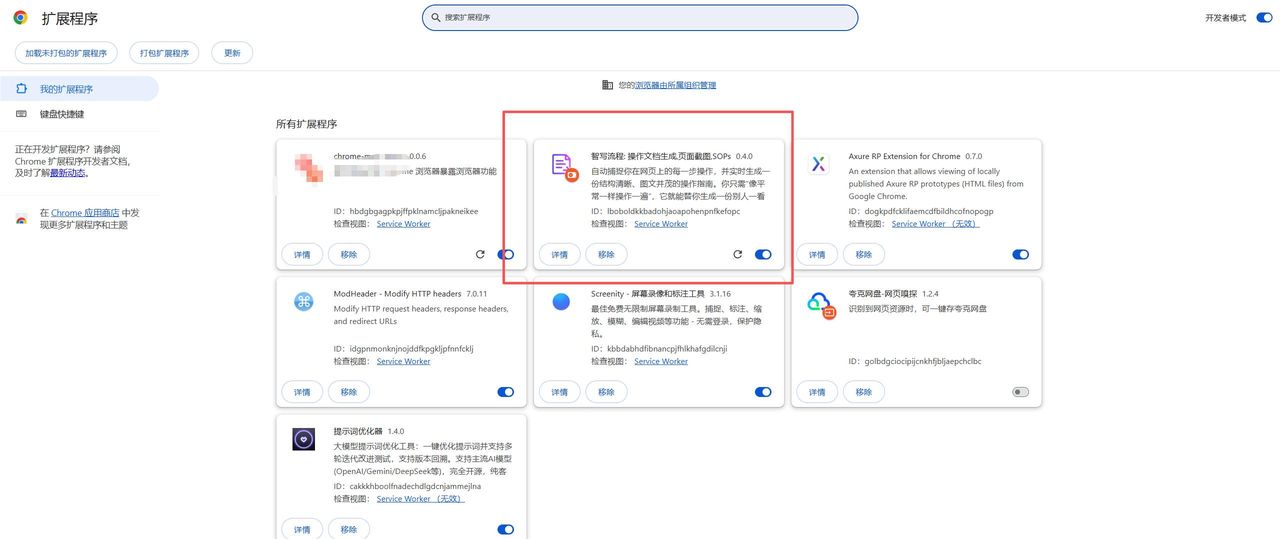Screen dimensions: 1280x539
Task: Reload the 智写流程 extension
Action: tap(737, 255)
